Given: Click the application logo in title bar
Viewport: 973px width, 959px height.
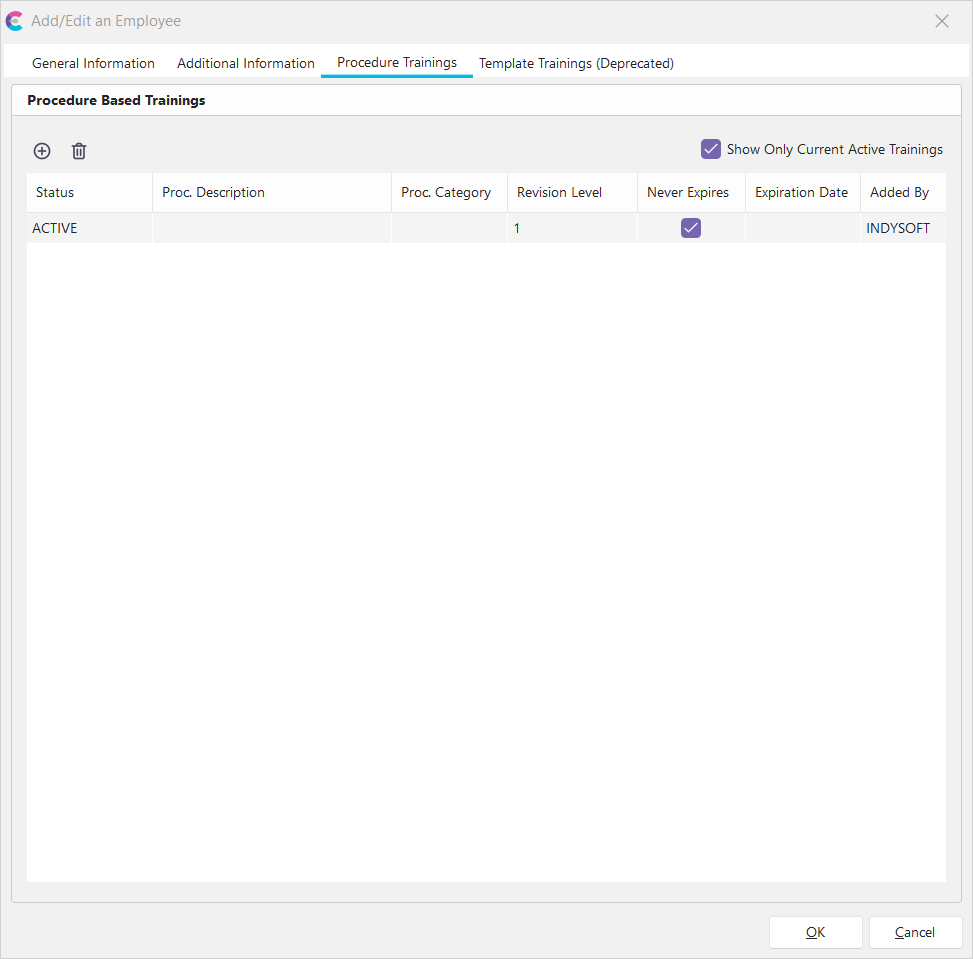Looking at the screenshot, I should pos(15,21).
